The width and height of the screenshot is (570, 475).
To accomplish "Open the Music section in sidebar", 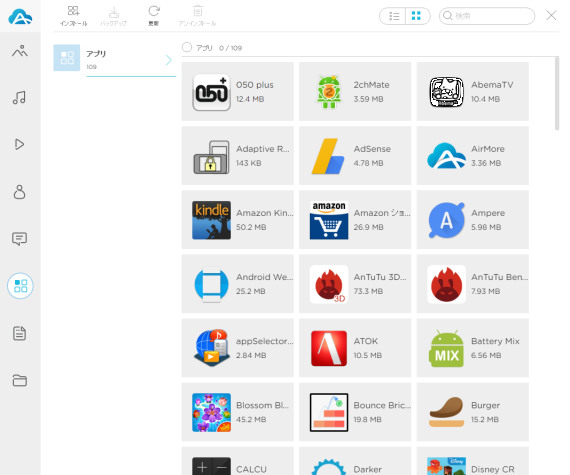I will pyautogui.click(x=19, y=98).
